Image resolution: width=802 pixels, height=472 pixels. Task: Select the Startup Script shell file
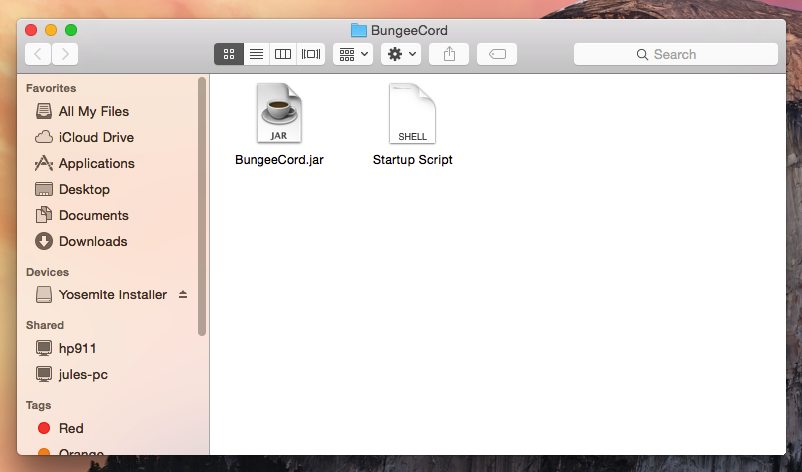tap(412, 114)
